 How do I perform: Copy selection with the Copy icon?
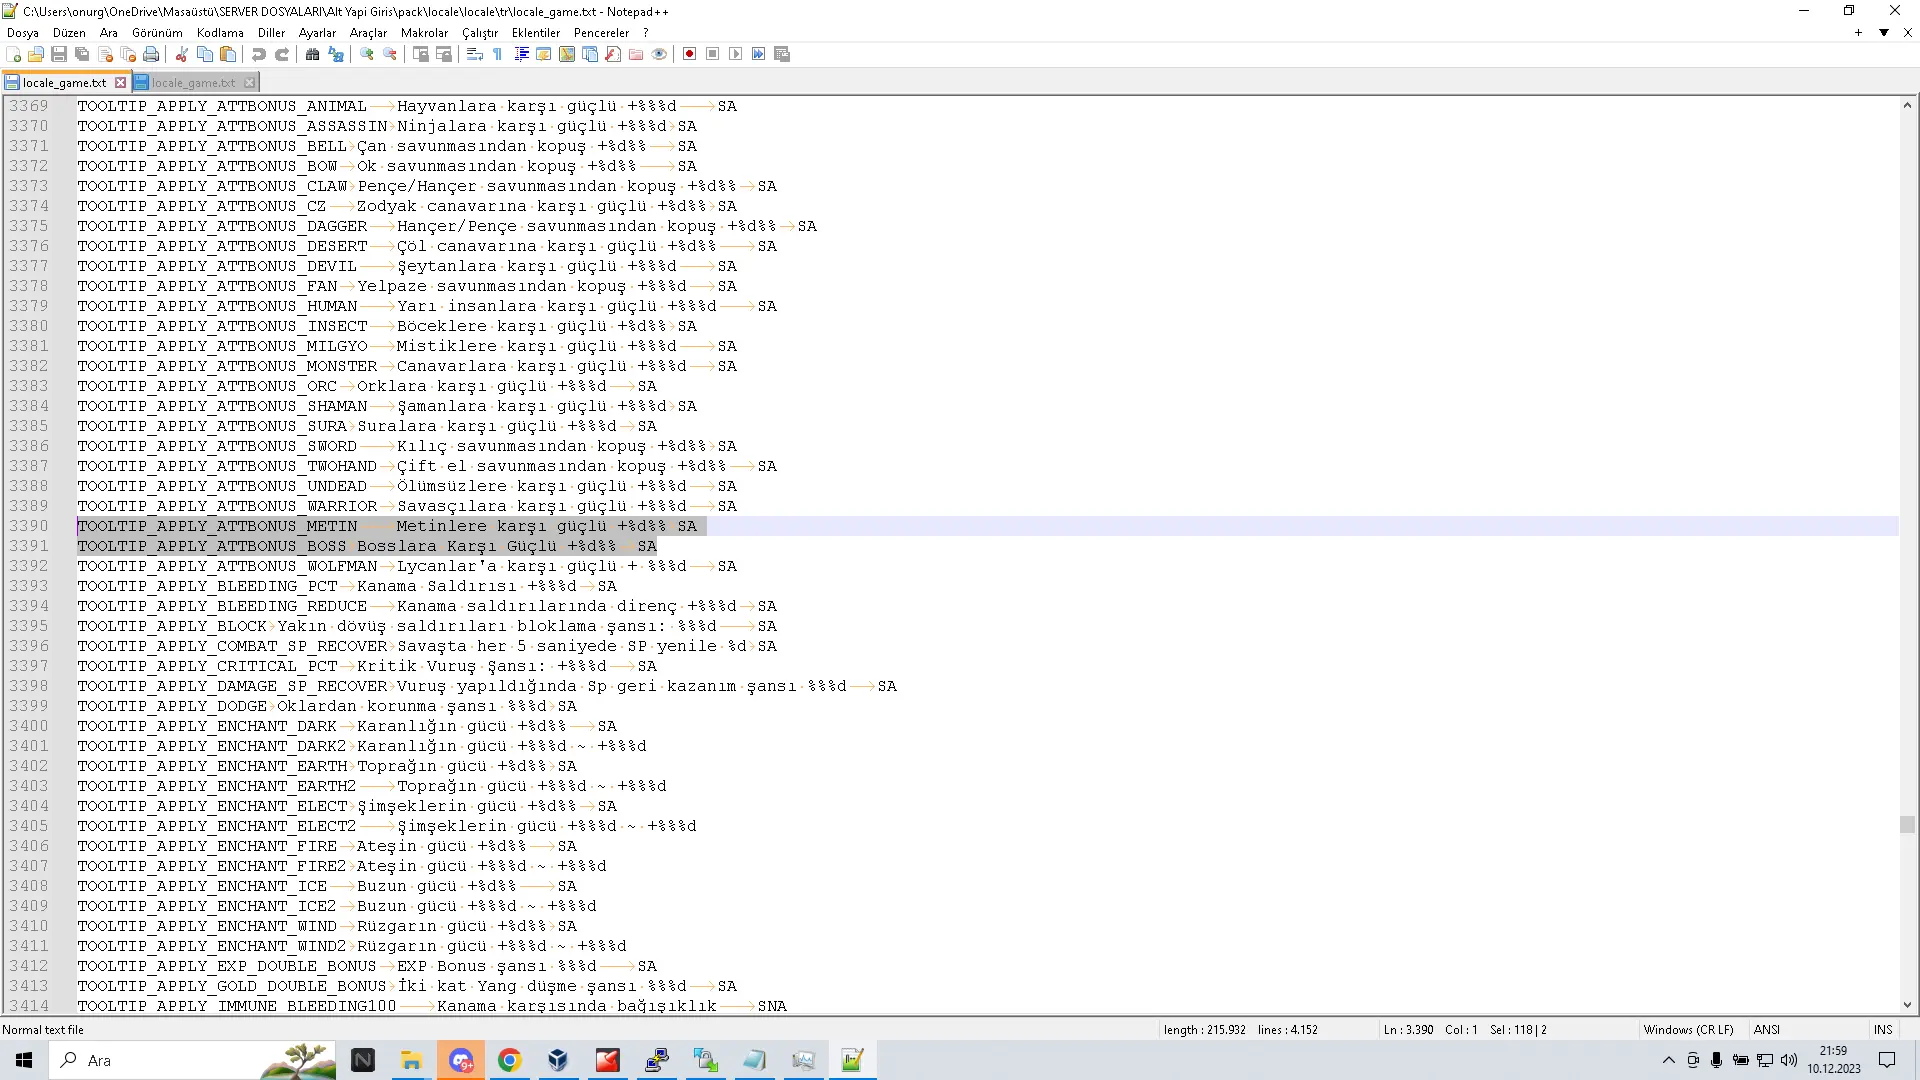coord(205,54)
